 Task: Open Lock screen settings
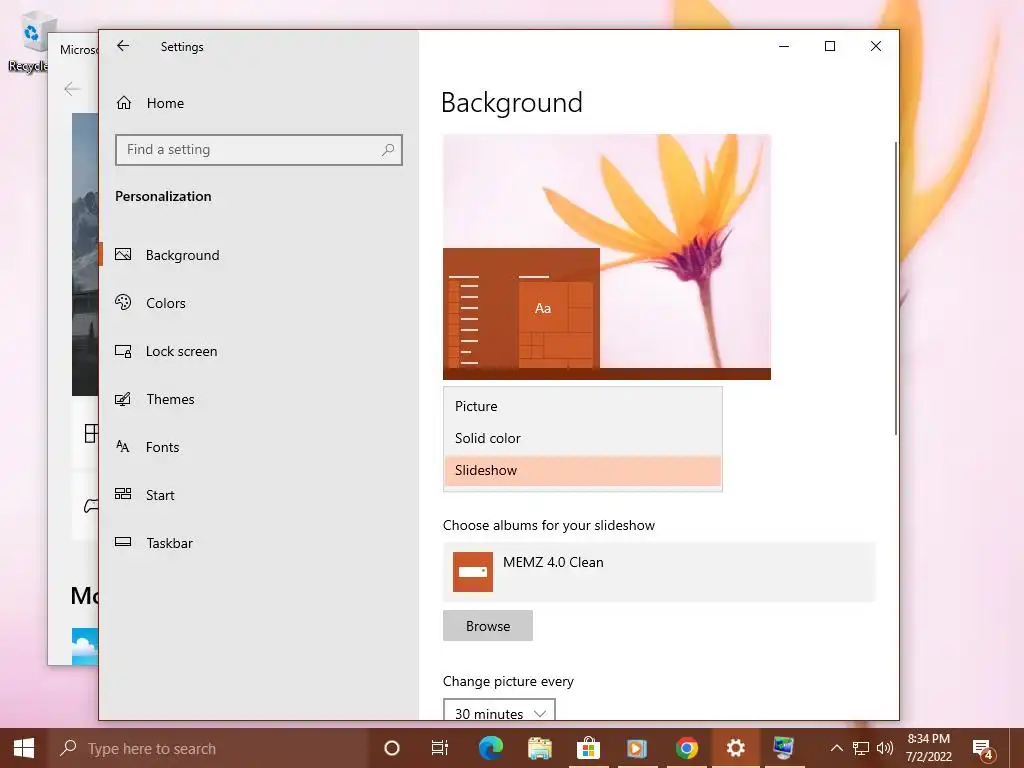[259, 351]
